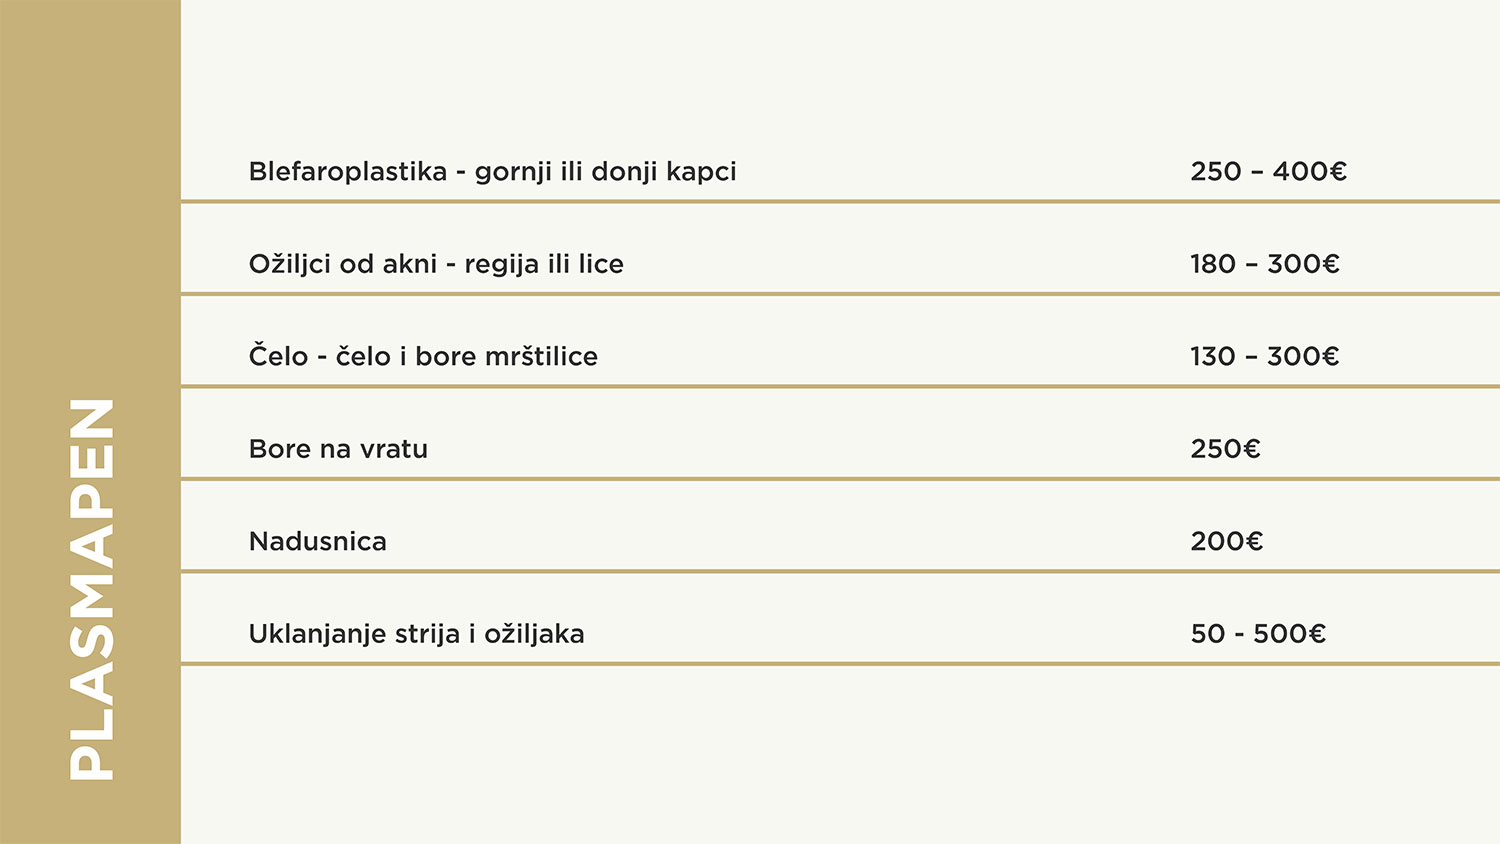Click the gold divider under Blefaroplastika
The height and width of the screenshot is (844, 1500).
pos(840,201)
